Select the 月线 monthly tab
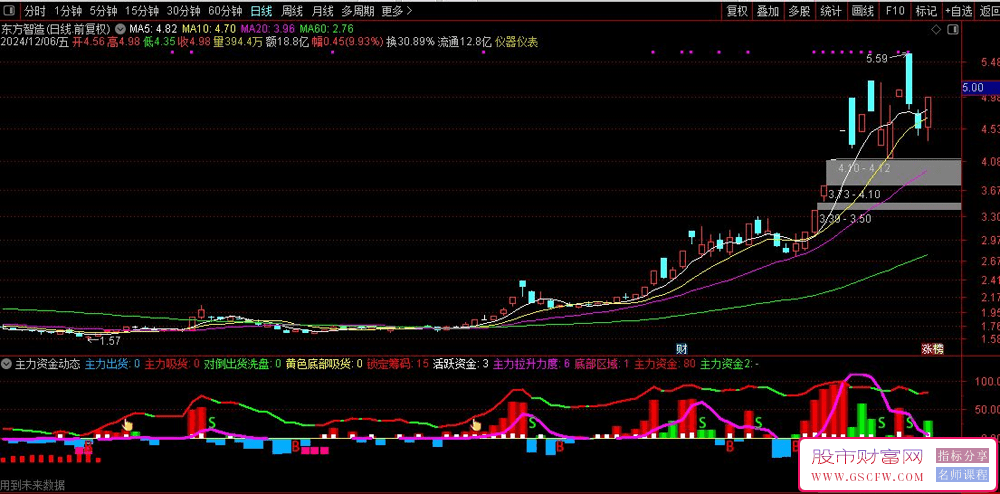The width and height of the screenshot is (1000, 494). click(x=323, y=11)
